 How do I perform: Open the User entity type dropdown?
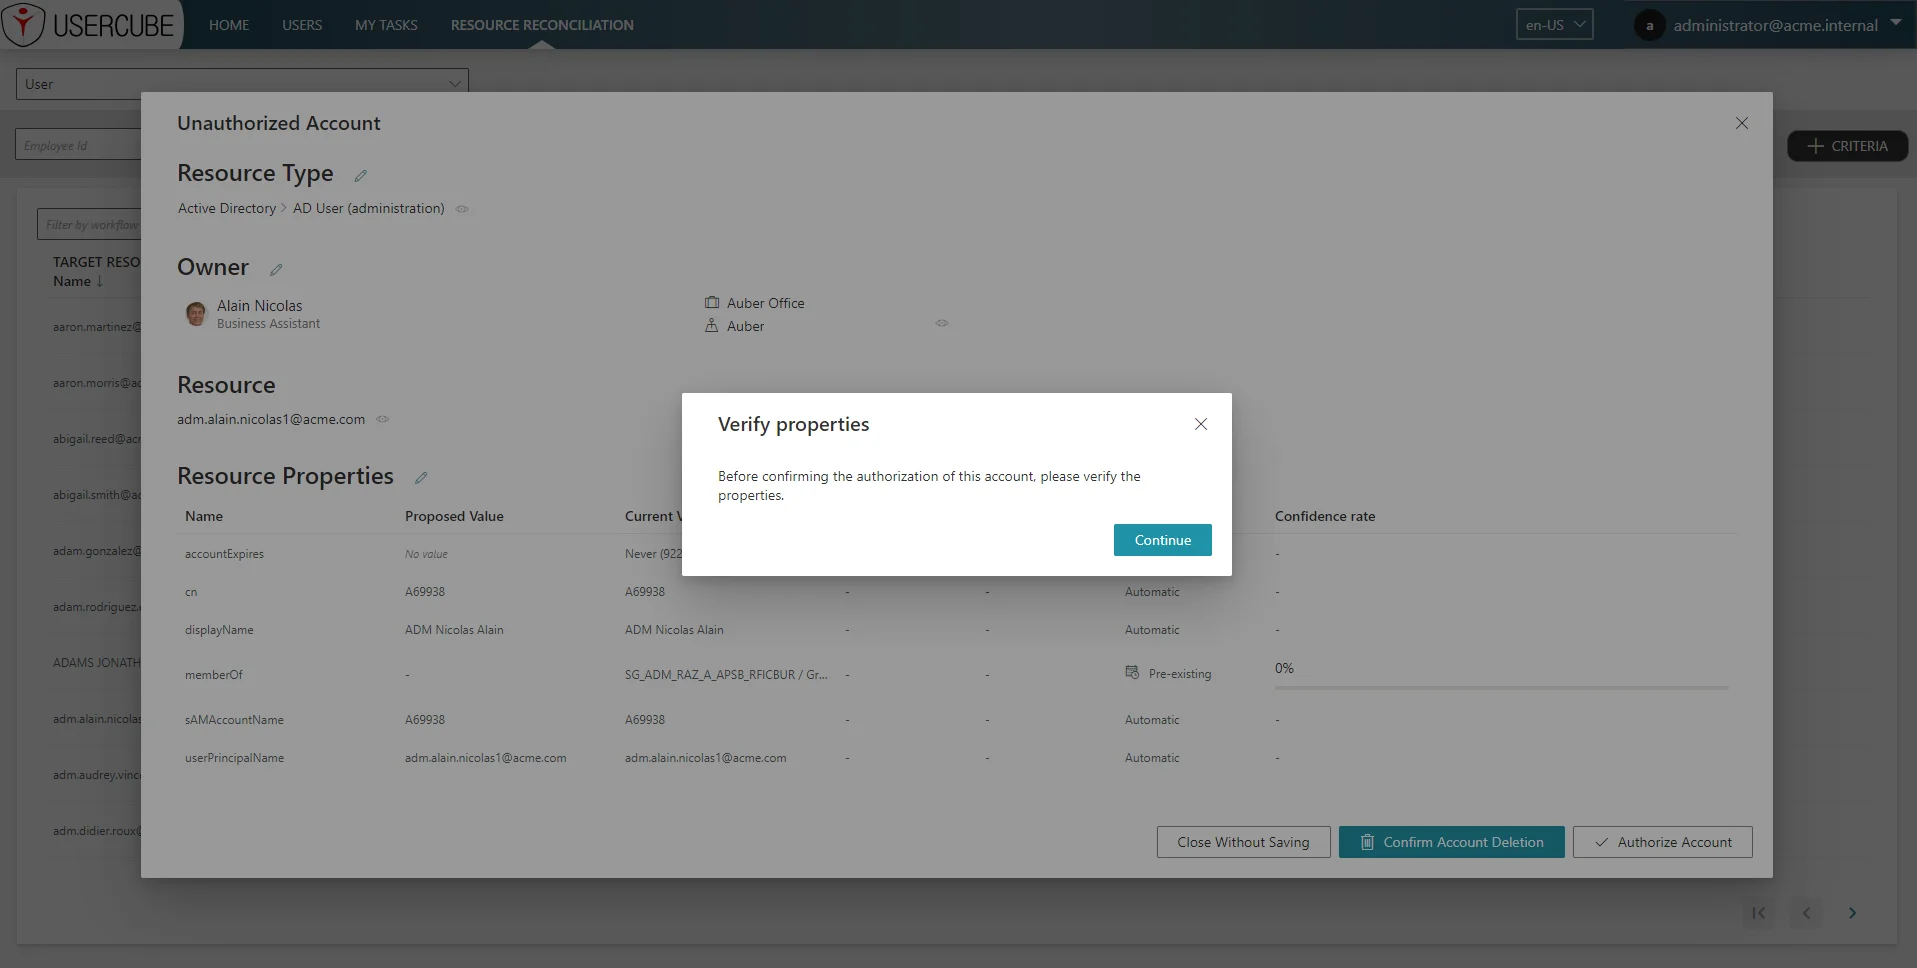click(242, 84)
